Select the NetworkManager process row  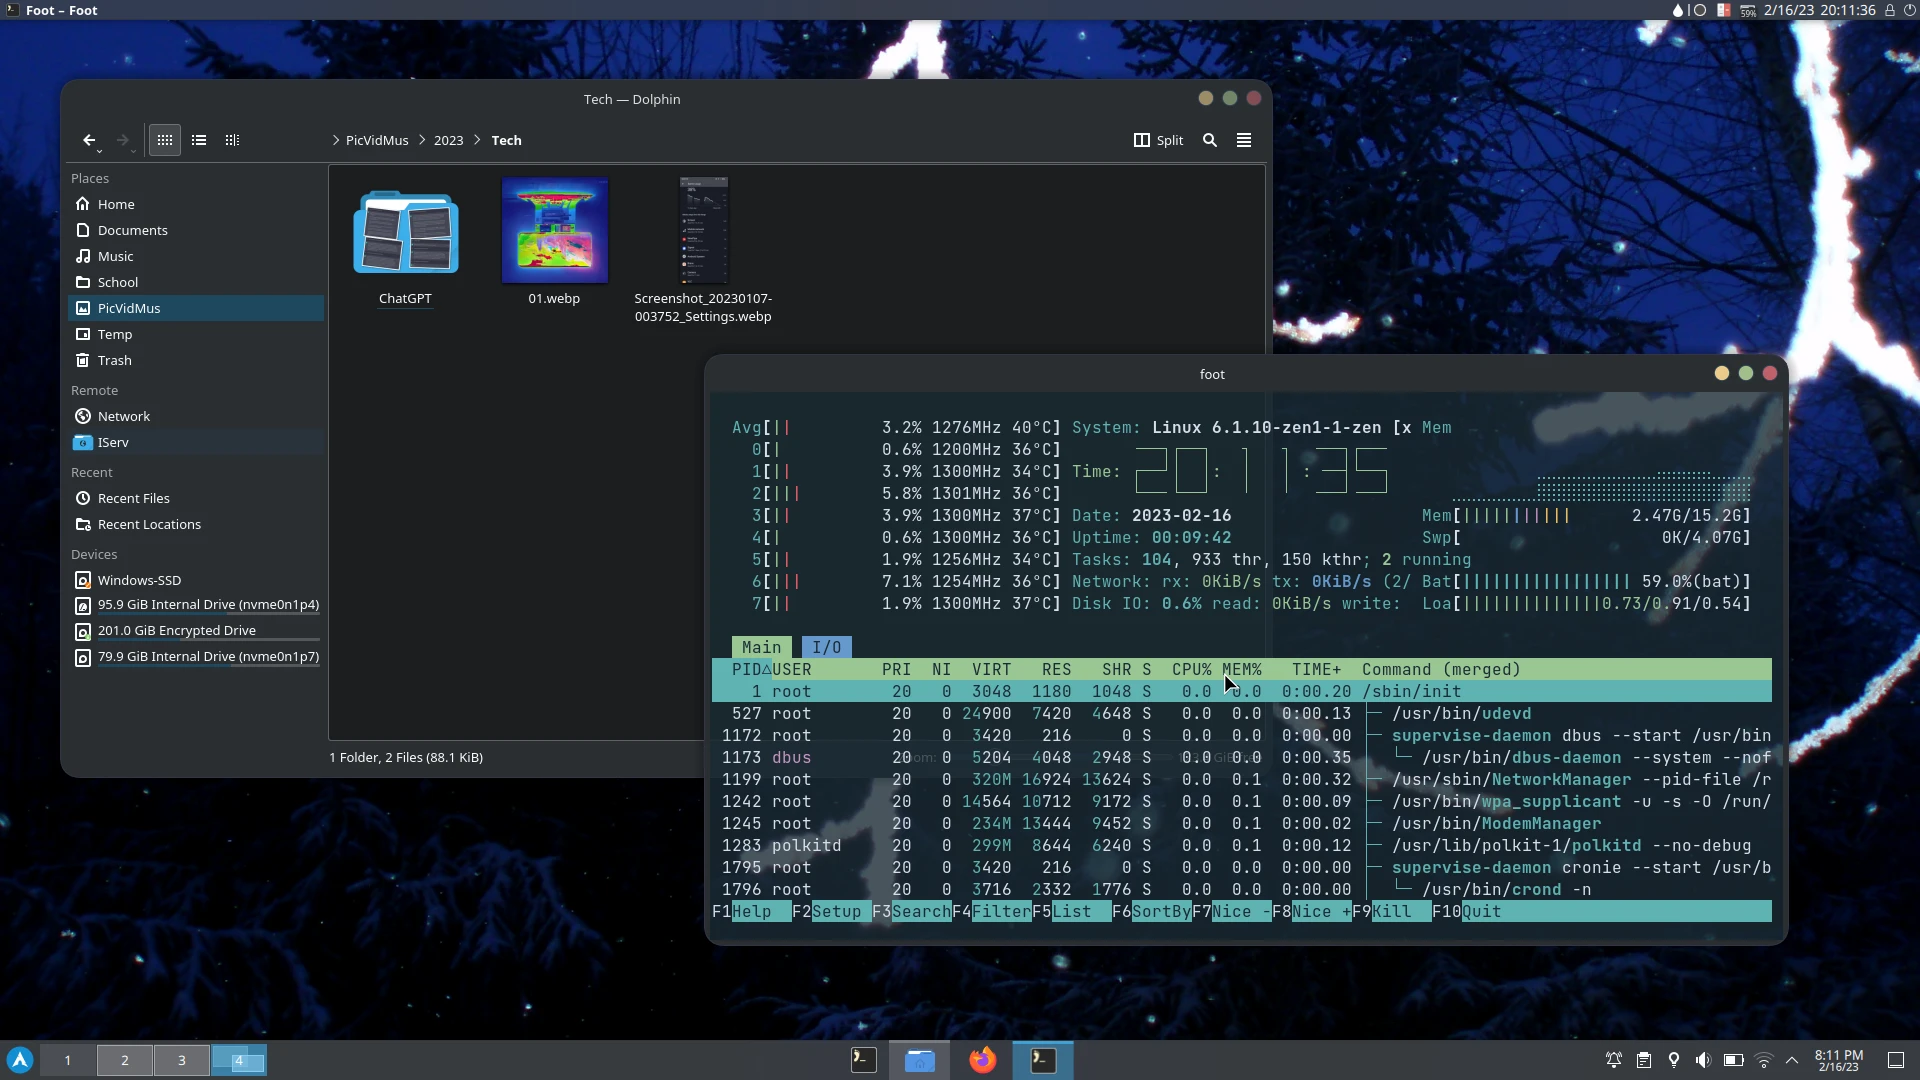1241,779
